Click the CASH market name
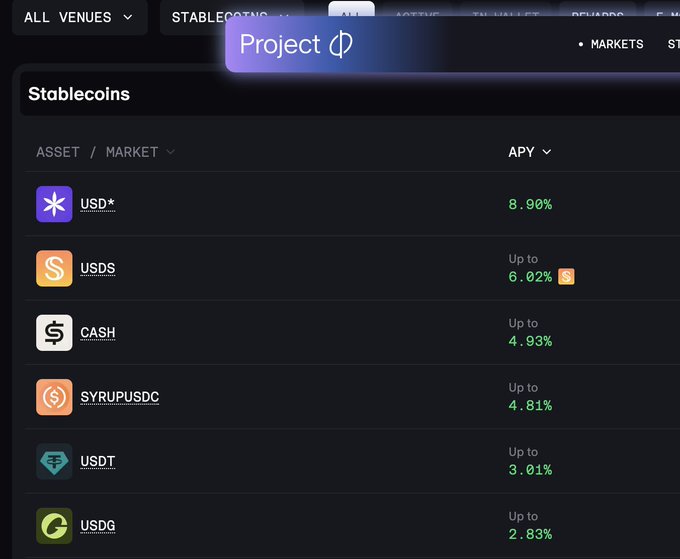Screen dimensions: 680x559 pyautogui.click(x=98, y=333)
